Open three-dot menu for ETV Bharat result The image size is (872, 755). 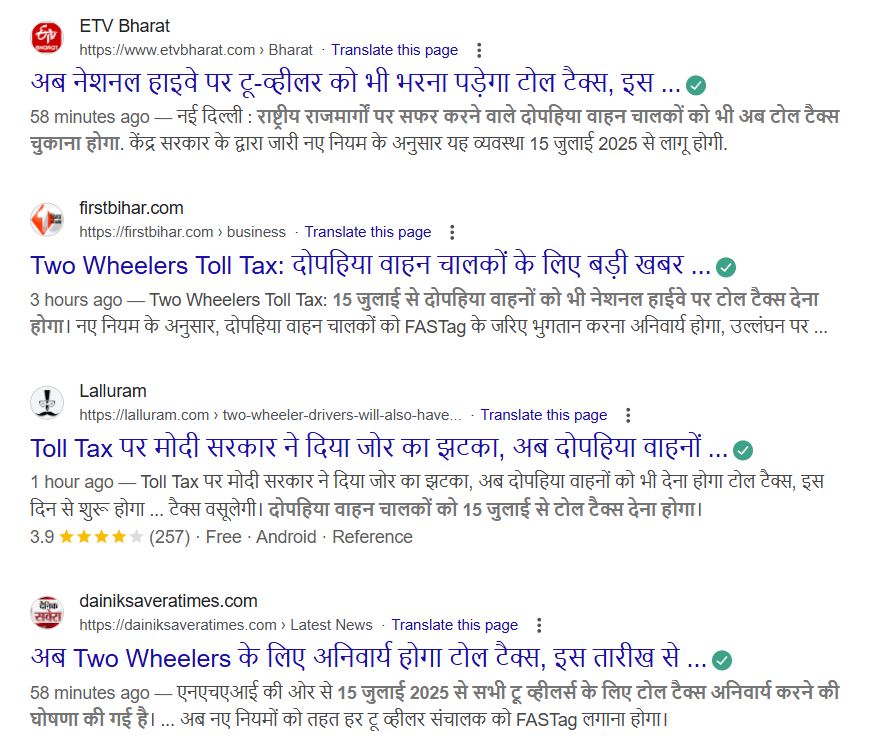[x=479, y=50]
